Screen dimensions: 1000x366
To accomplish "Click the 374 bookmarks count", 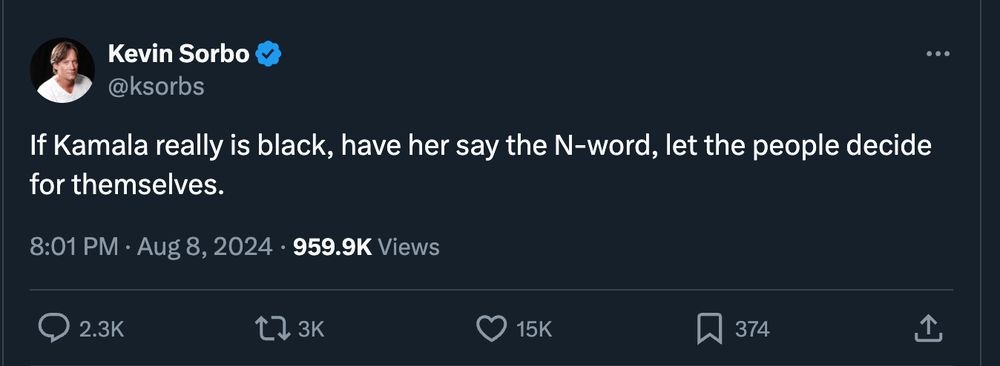I will click(x=752, y=330).
